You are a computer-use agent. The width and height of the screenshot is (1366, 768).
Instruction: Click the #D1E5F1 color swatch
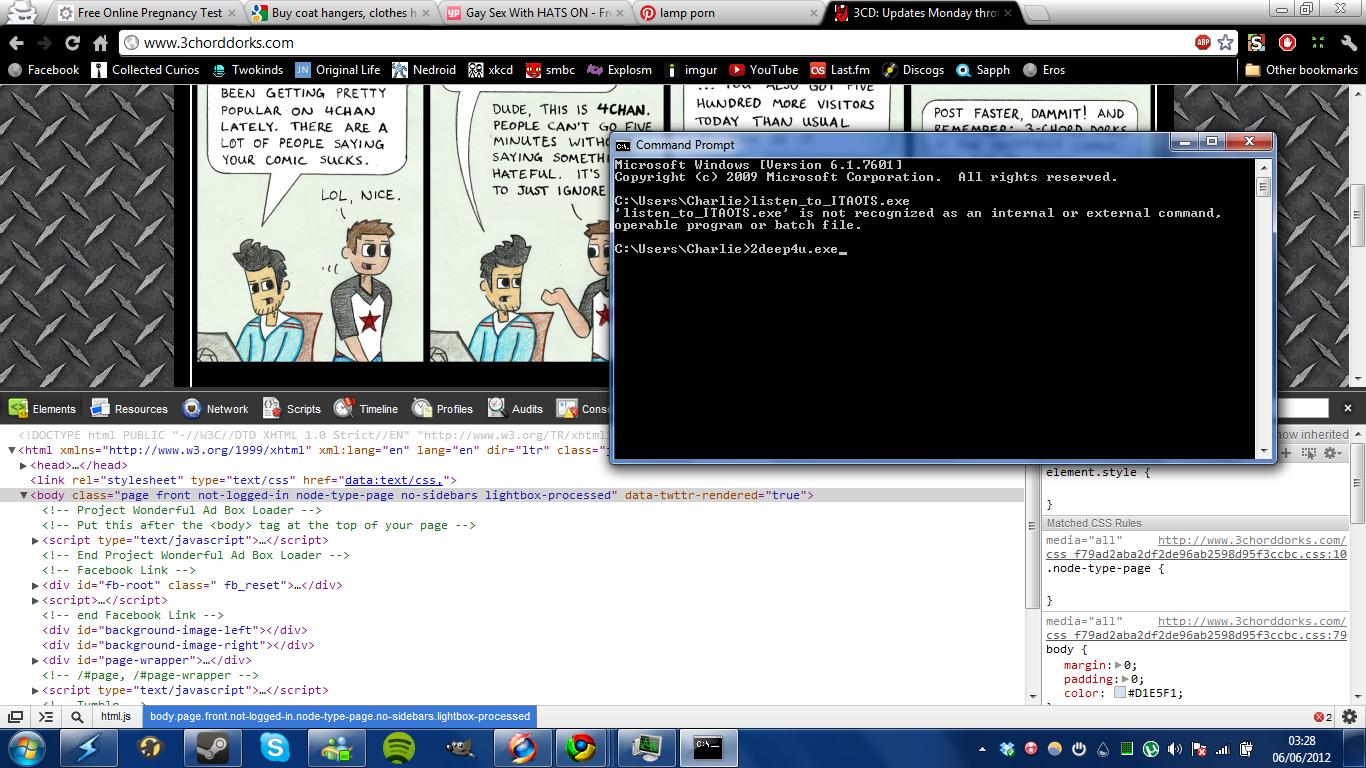click(1120, 693)
